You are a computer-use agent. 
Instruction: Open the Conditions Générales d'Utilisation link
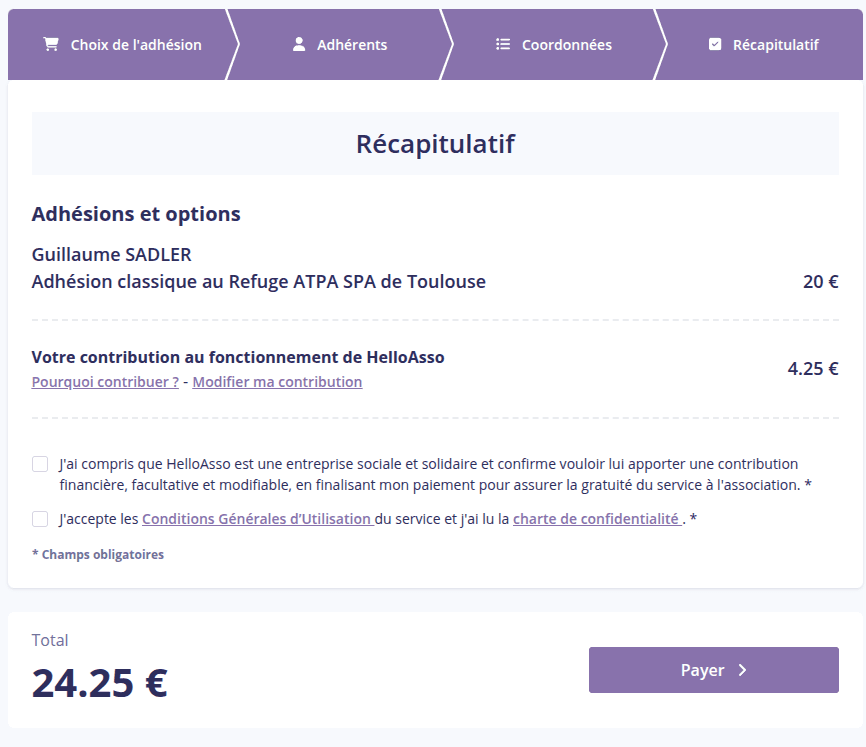(257, 518)
